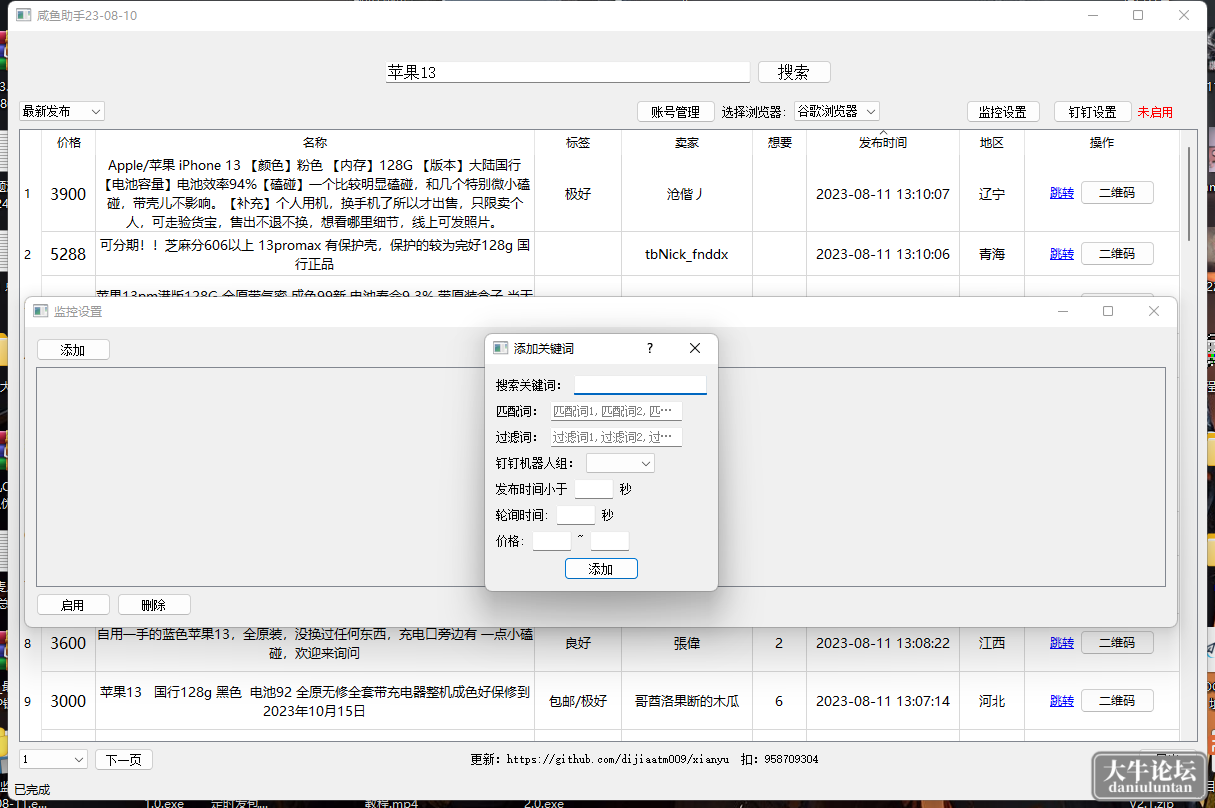Sort table by 发布时间 column header
Screen dimensions: 1215x808
[x=882, y=143]
